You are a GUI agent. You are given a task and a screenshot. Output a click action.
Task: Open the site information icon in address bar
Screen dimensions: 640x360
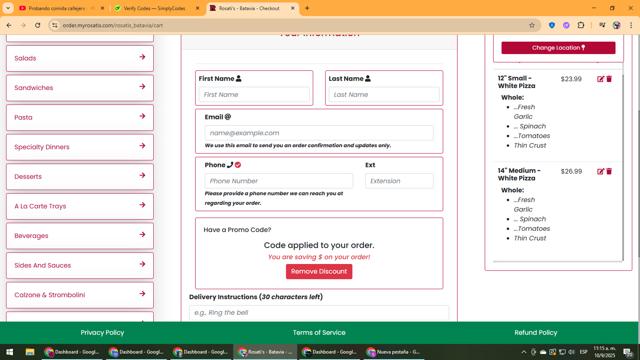(x=54, y=25)
